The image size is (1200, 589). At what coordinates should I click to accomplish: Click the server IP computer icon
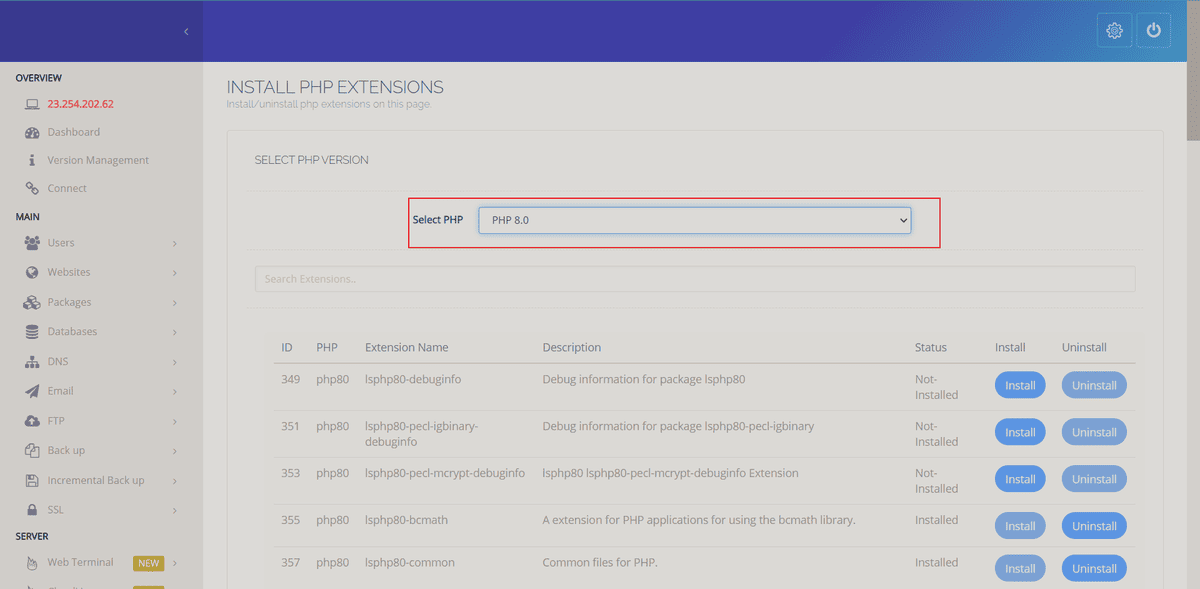32,104
